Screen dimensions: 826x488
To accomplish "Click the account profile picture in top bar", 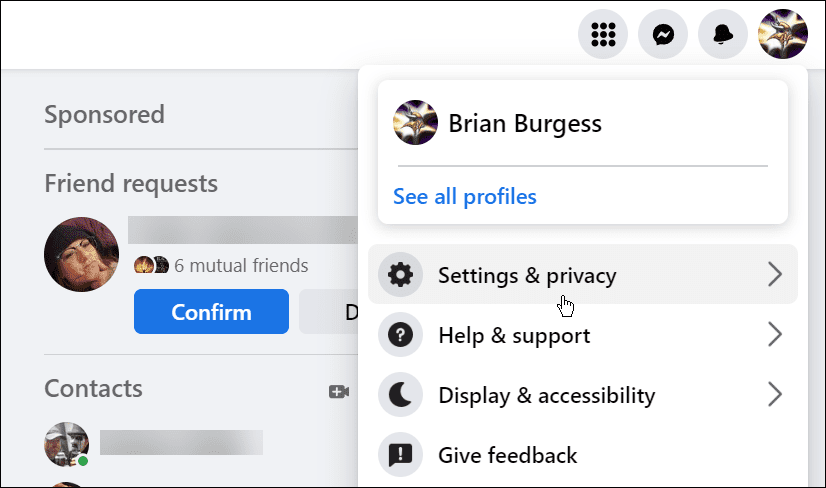I will (783, 34).
